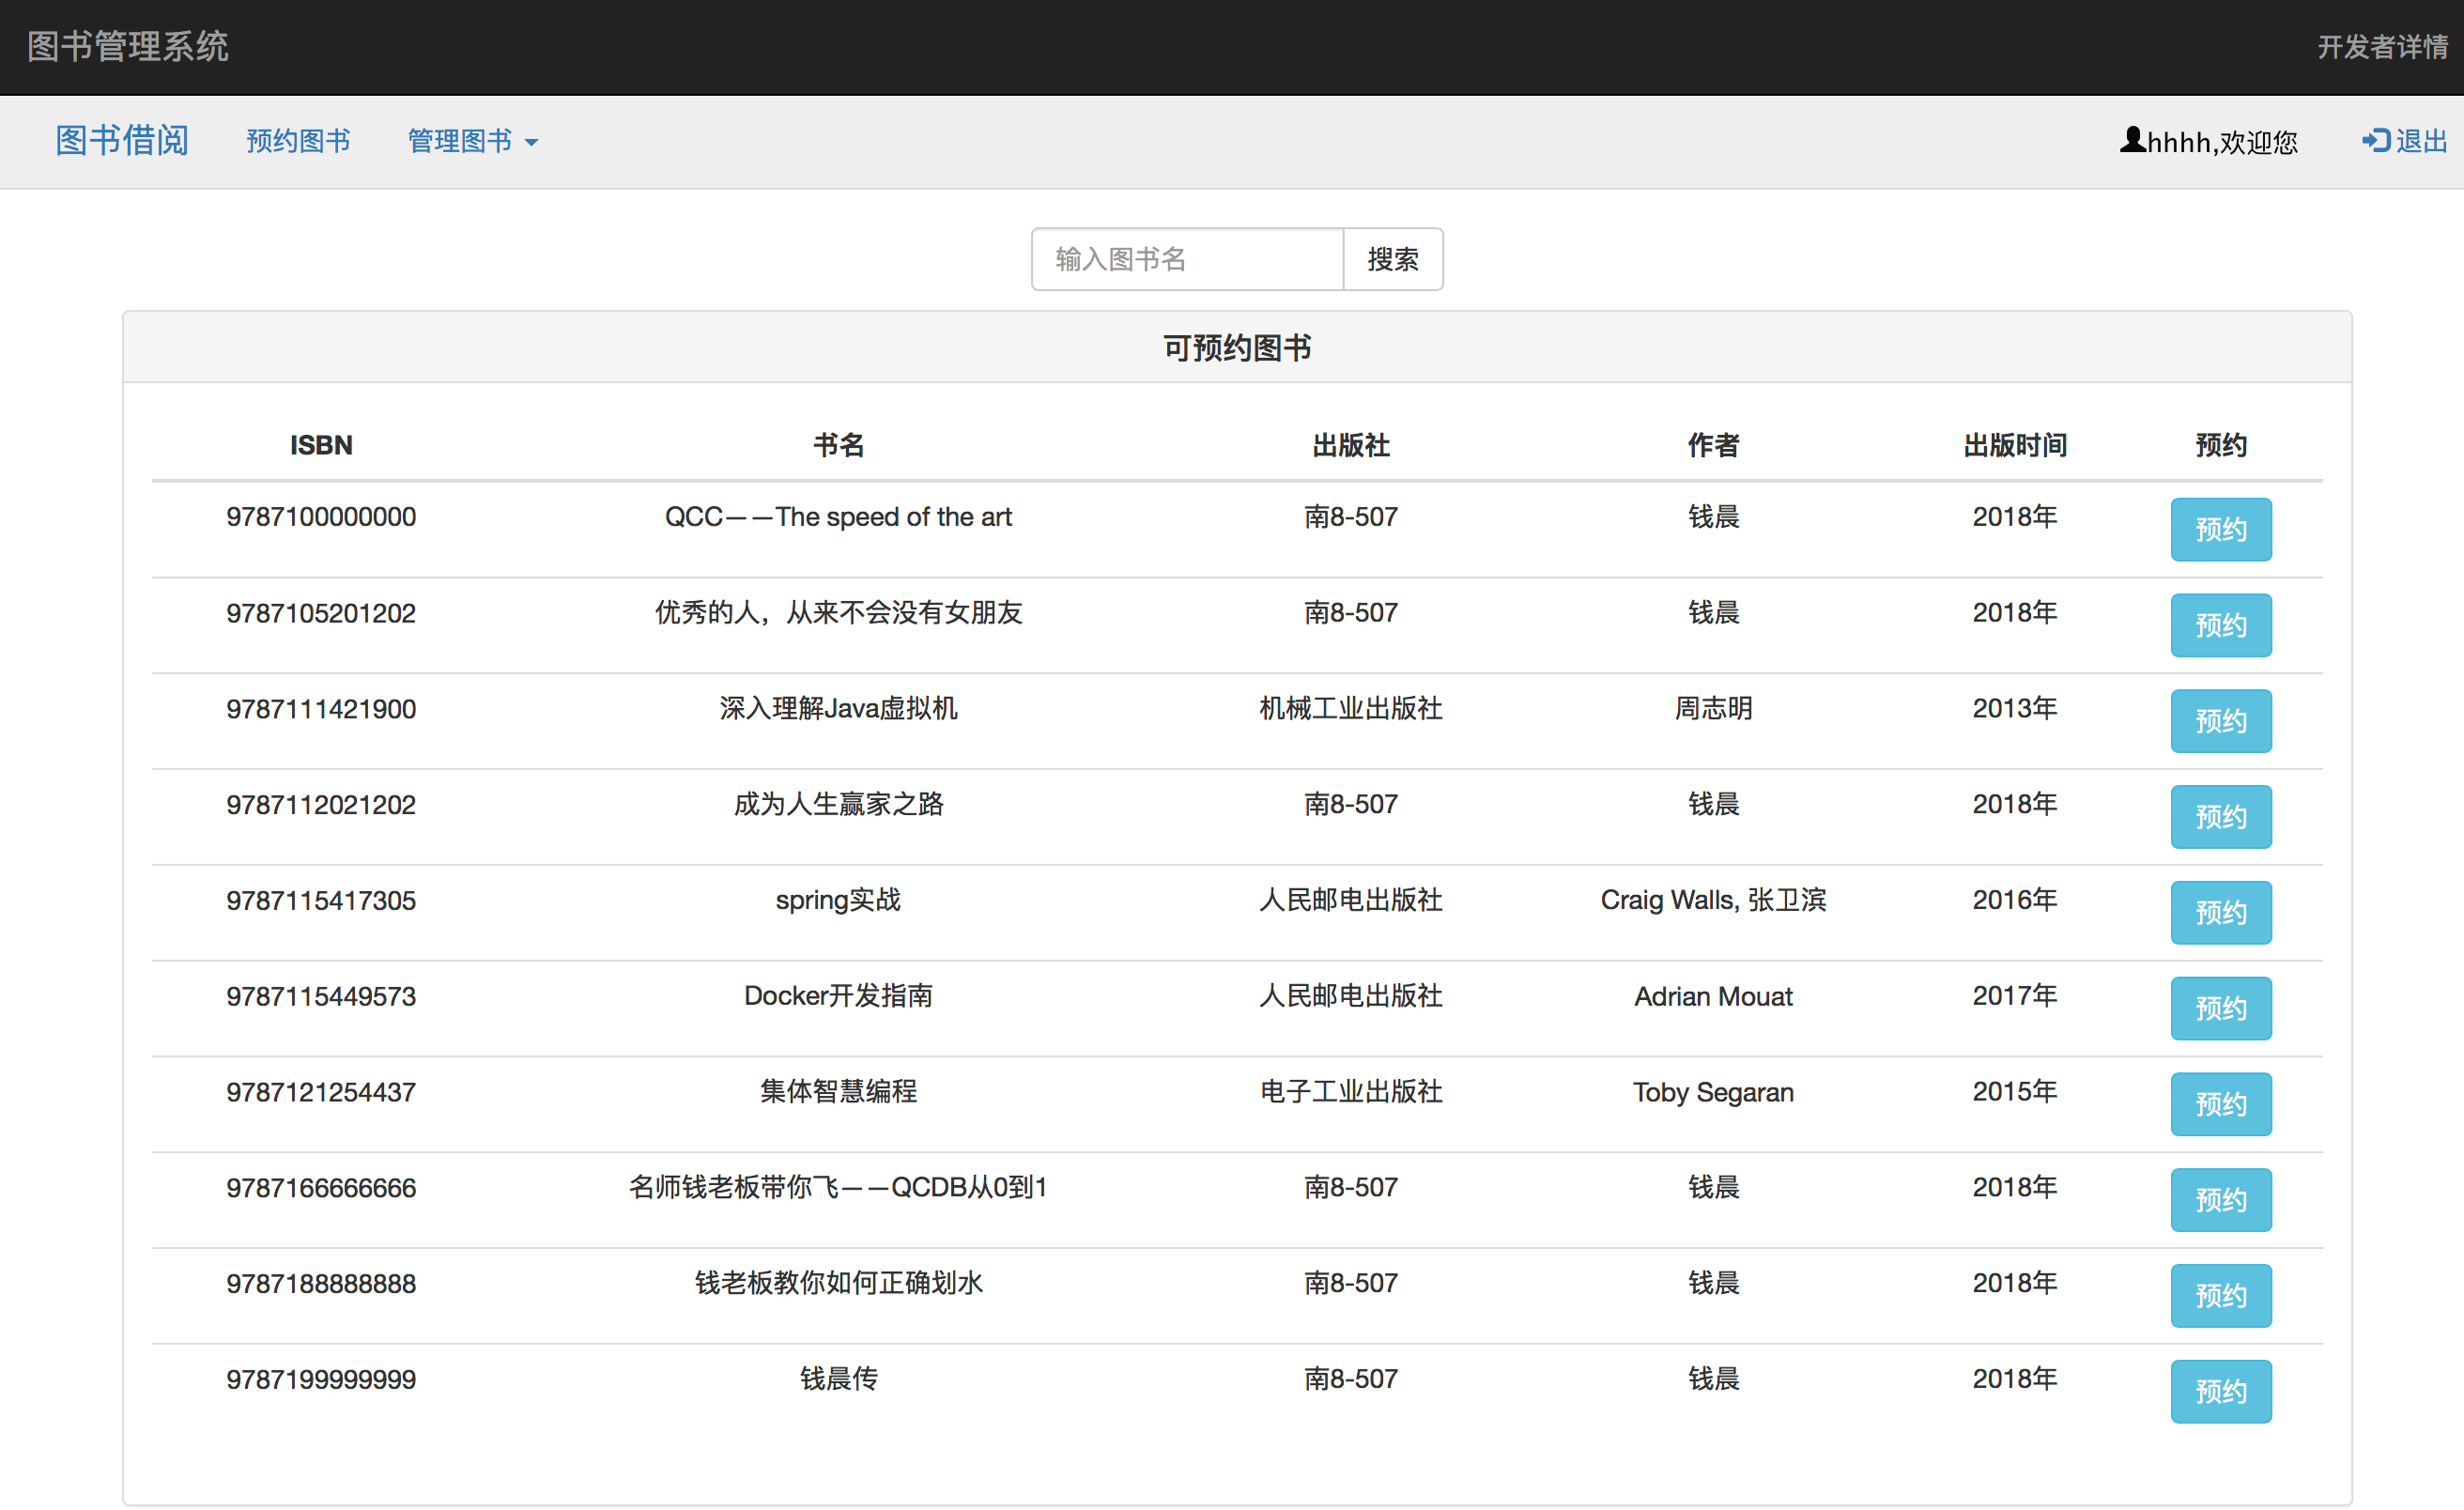
Task: Open the 预约图书 navigation item
Action: pyautogui.click(x=298, y=141)
